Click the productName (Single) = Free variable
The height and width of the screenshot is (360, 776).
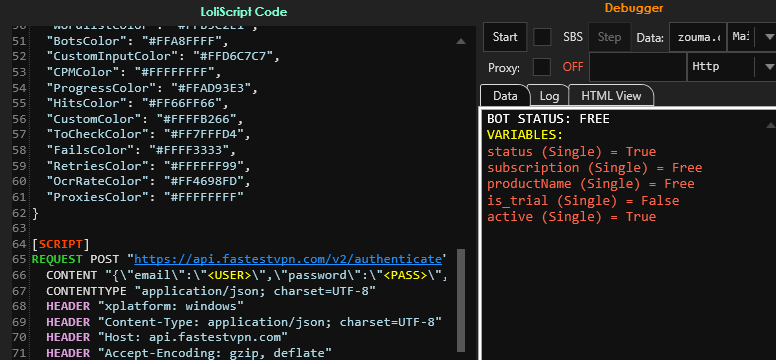(x=590, y=184)
